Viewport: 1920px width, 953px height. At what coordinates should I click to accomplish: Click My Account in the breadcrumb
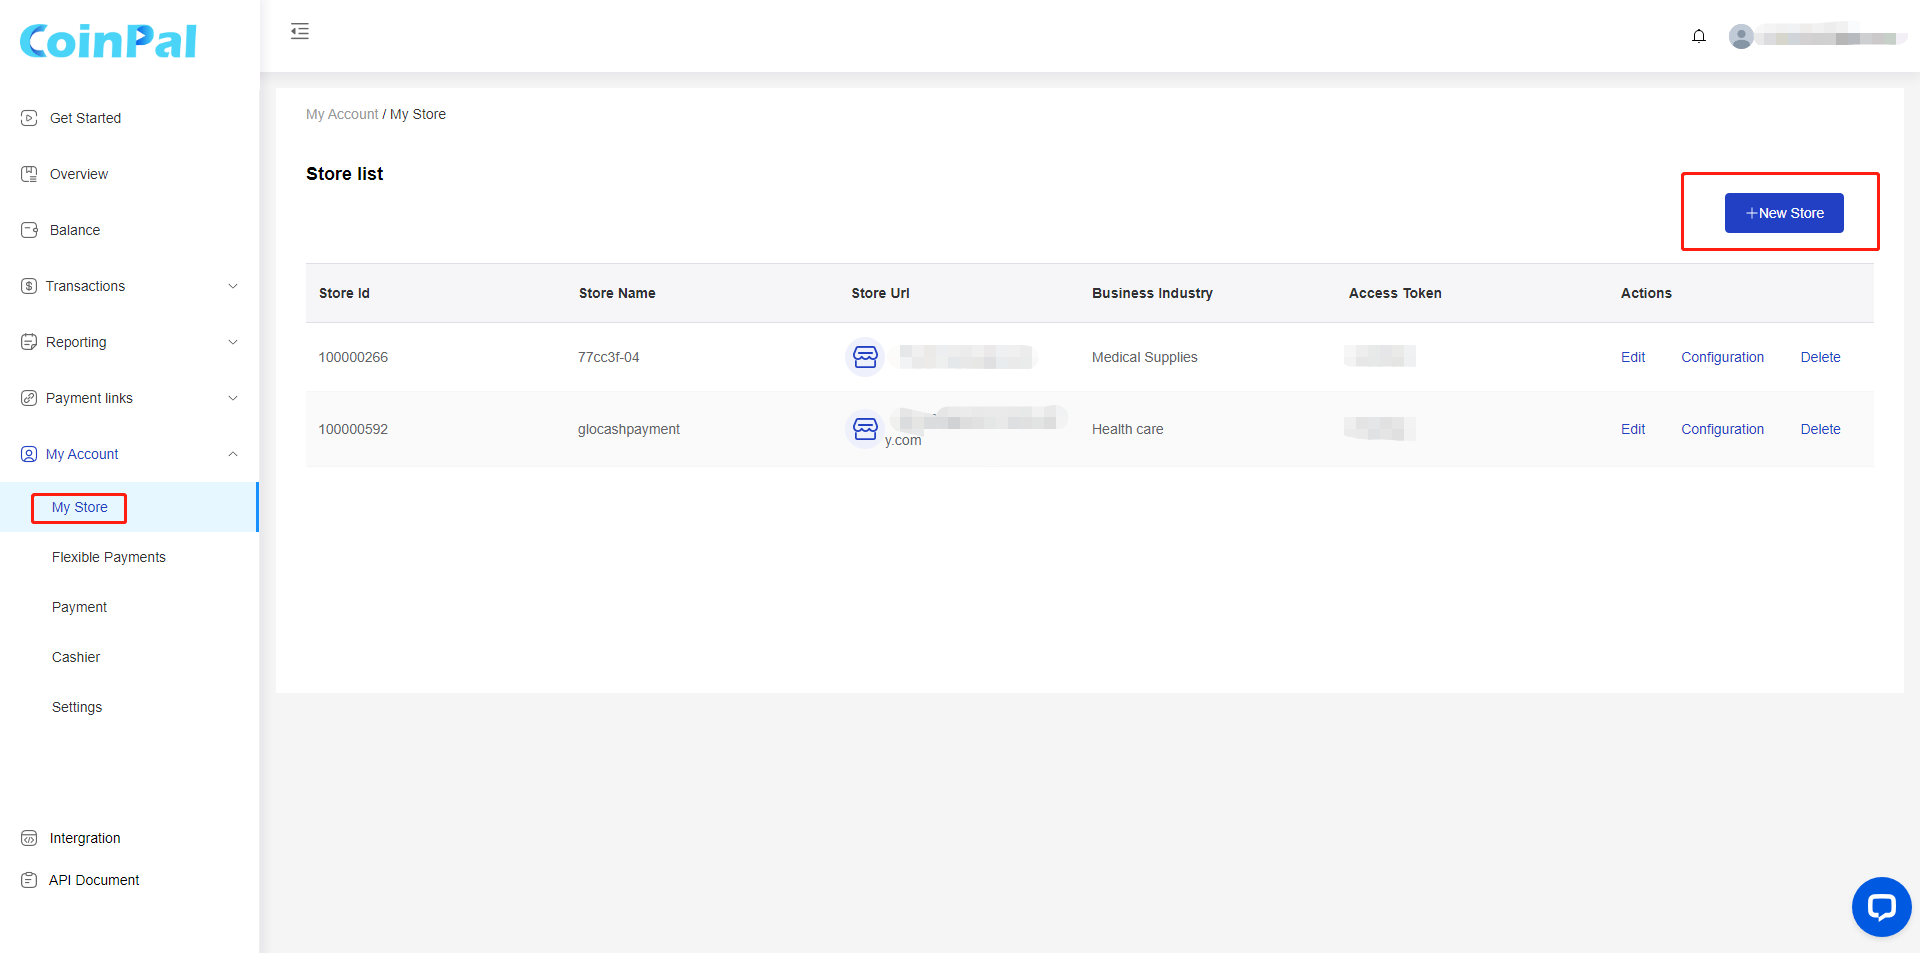(x=342, y=114)
